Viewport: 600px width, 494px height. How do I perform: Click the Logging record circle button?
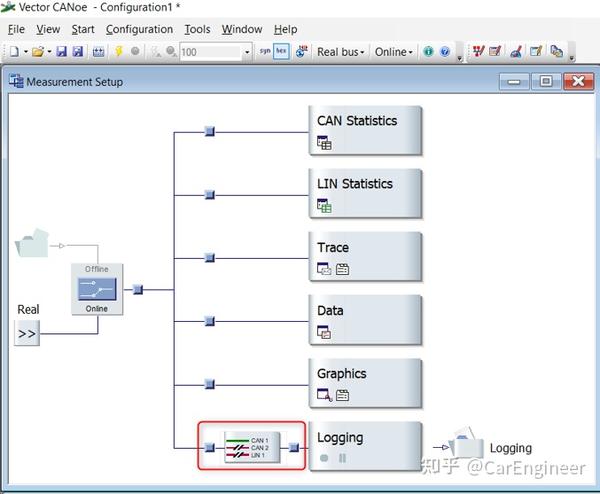click(324, 458)
